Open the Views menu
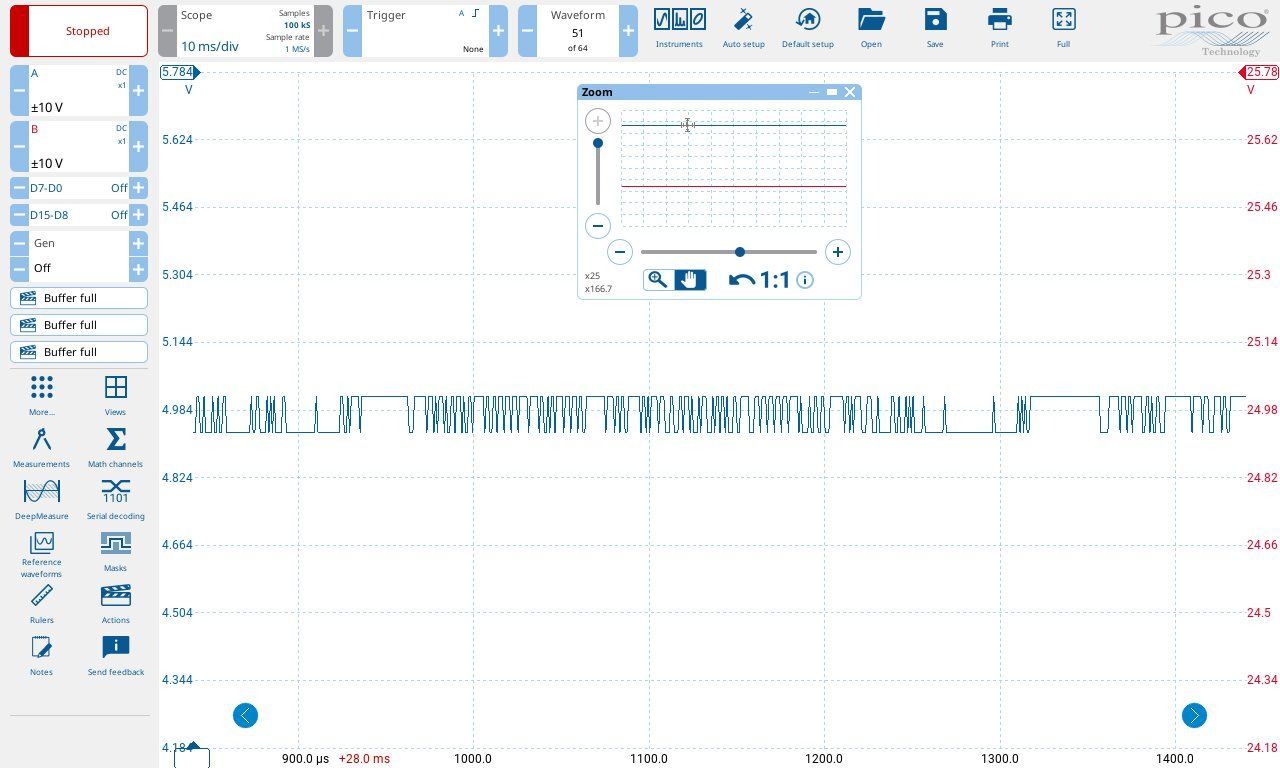1280x768 pixels. coord(115,394)
